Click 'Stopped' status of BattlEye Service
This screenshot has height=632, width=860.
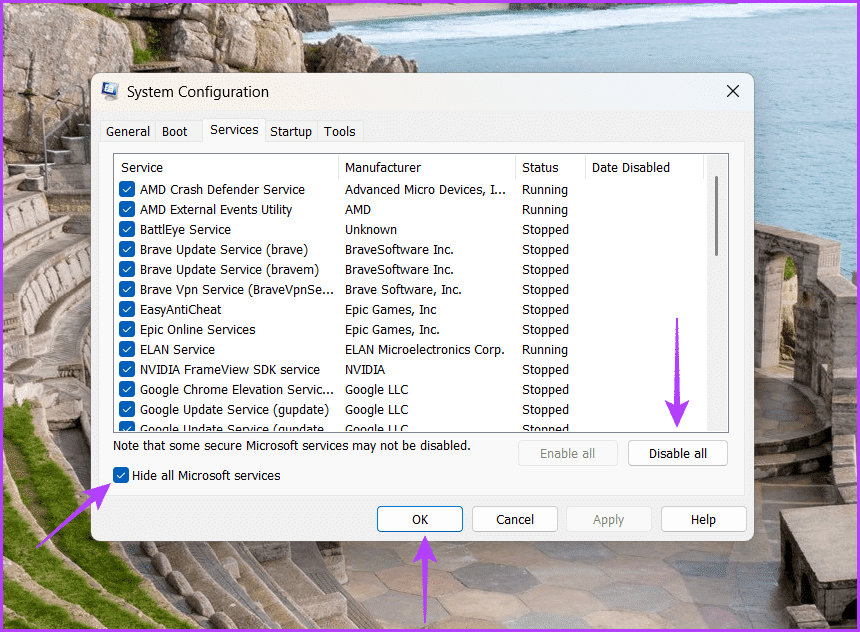click(x=545, y=229)
